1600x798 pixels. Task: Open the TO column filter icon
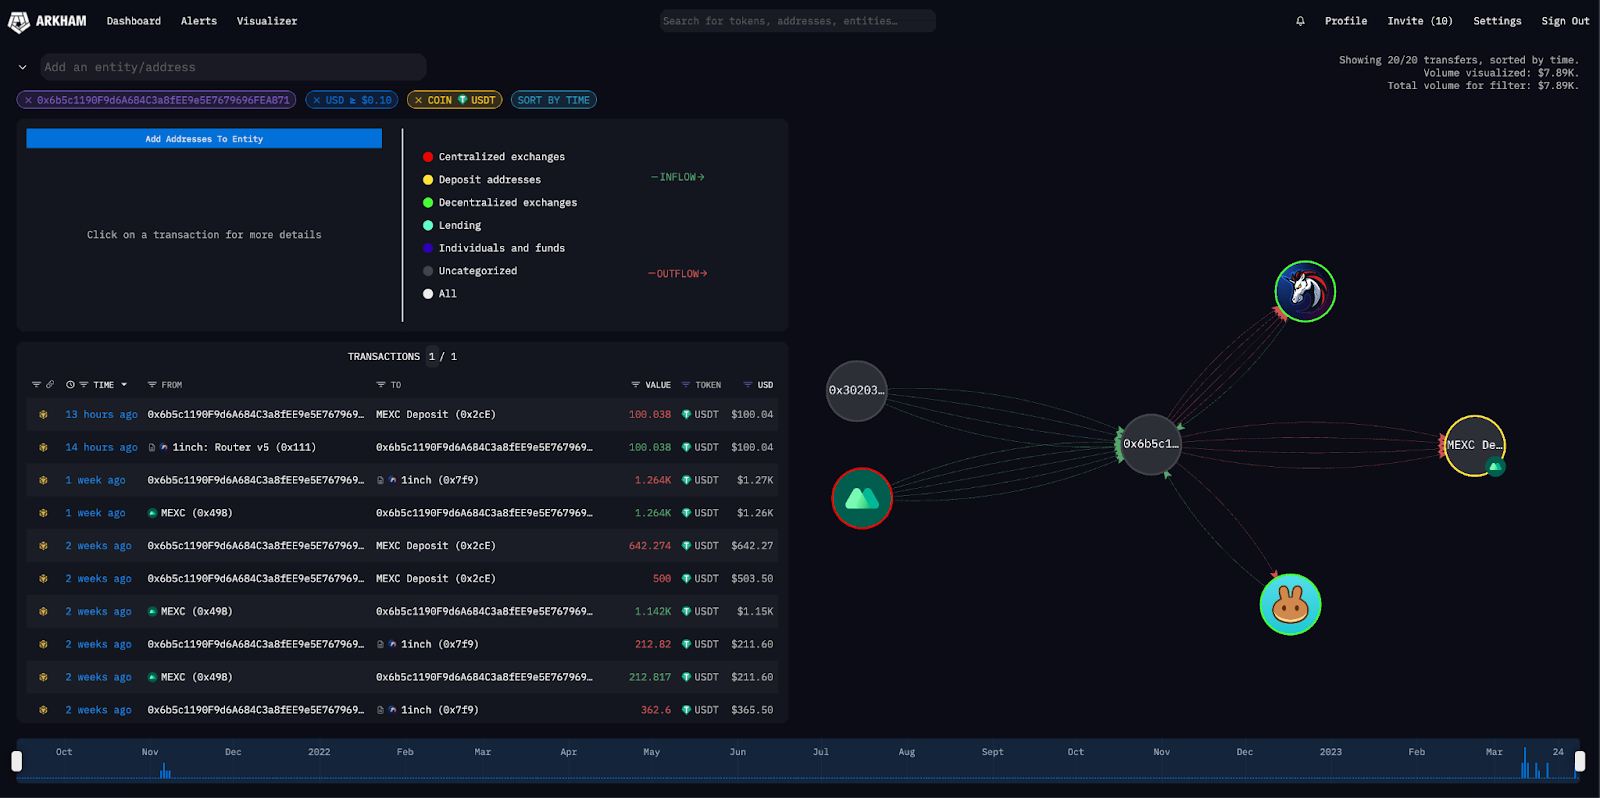click(x=381, y=385)
